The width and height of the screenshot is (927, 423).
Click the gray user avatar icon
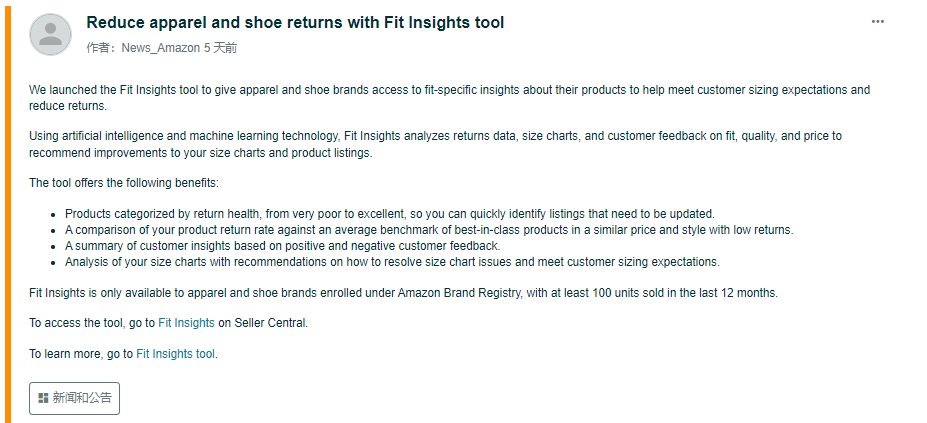(51, 34)
